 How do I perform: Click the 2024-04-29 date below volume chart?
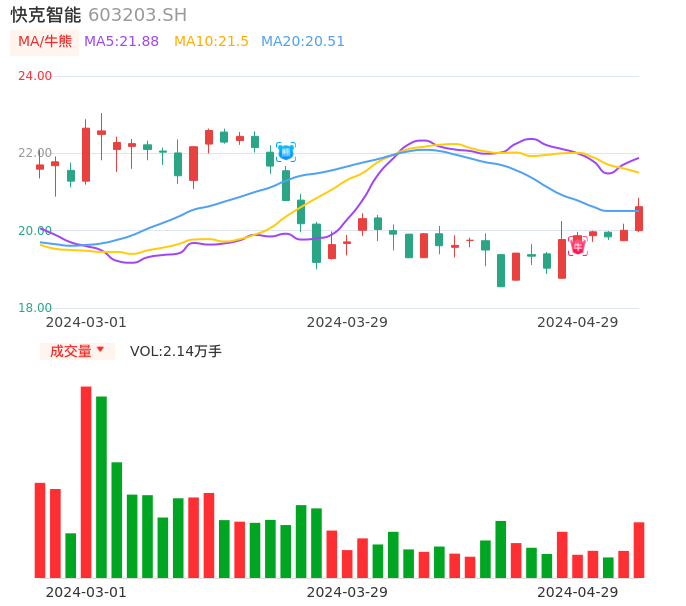578,592
